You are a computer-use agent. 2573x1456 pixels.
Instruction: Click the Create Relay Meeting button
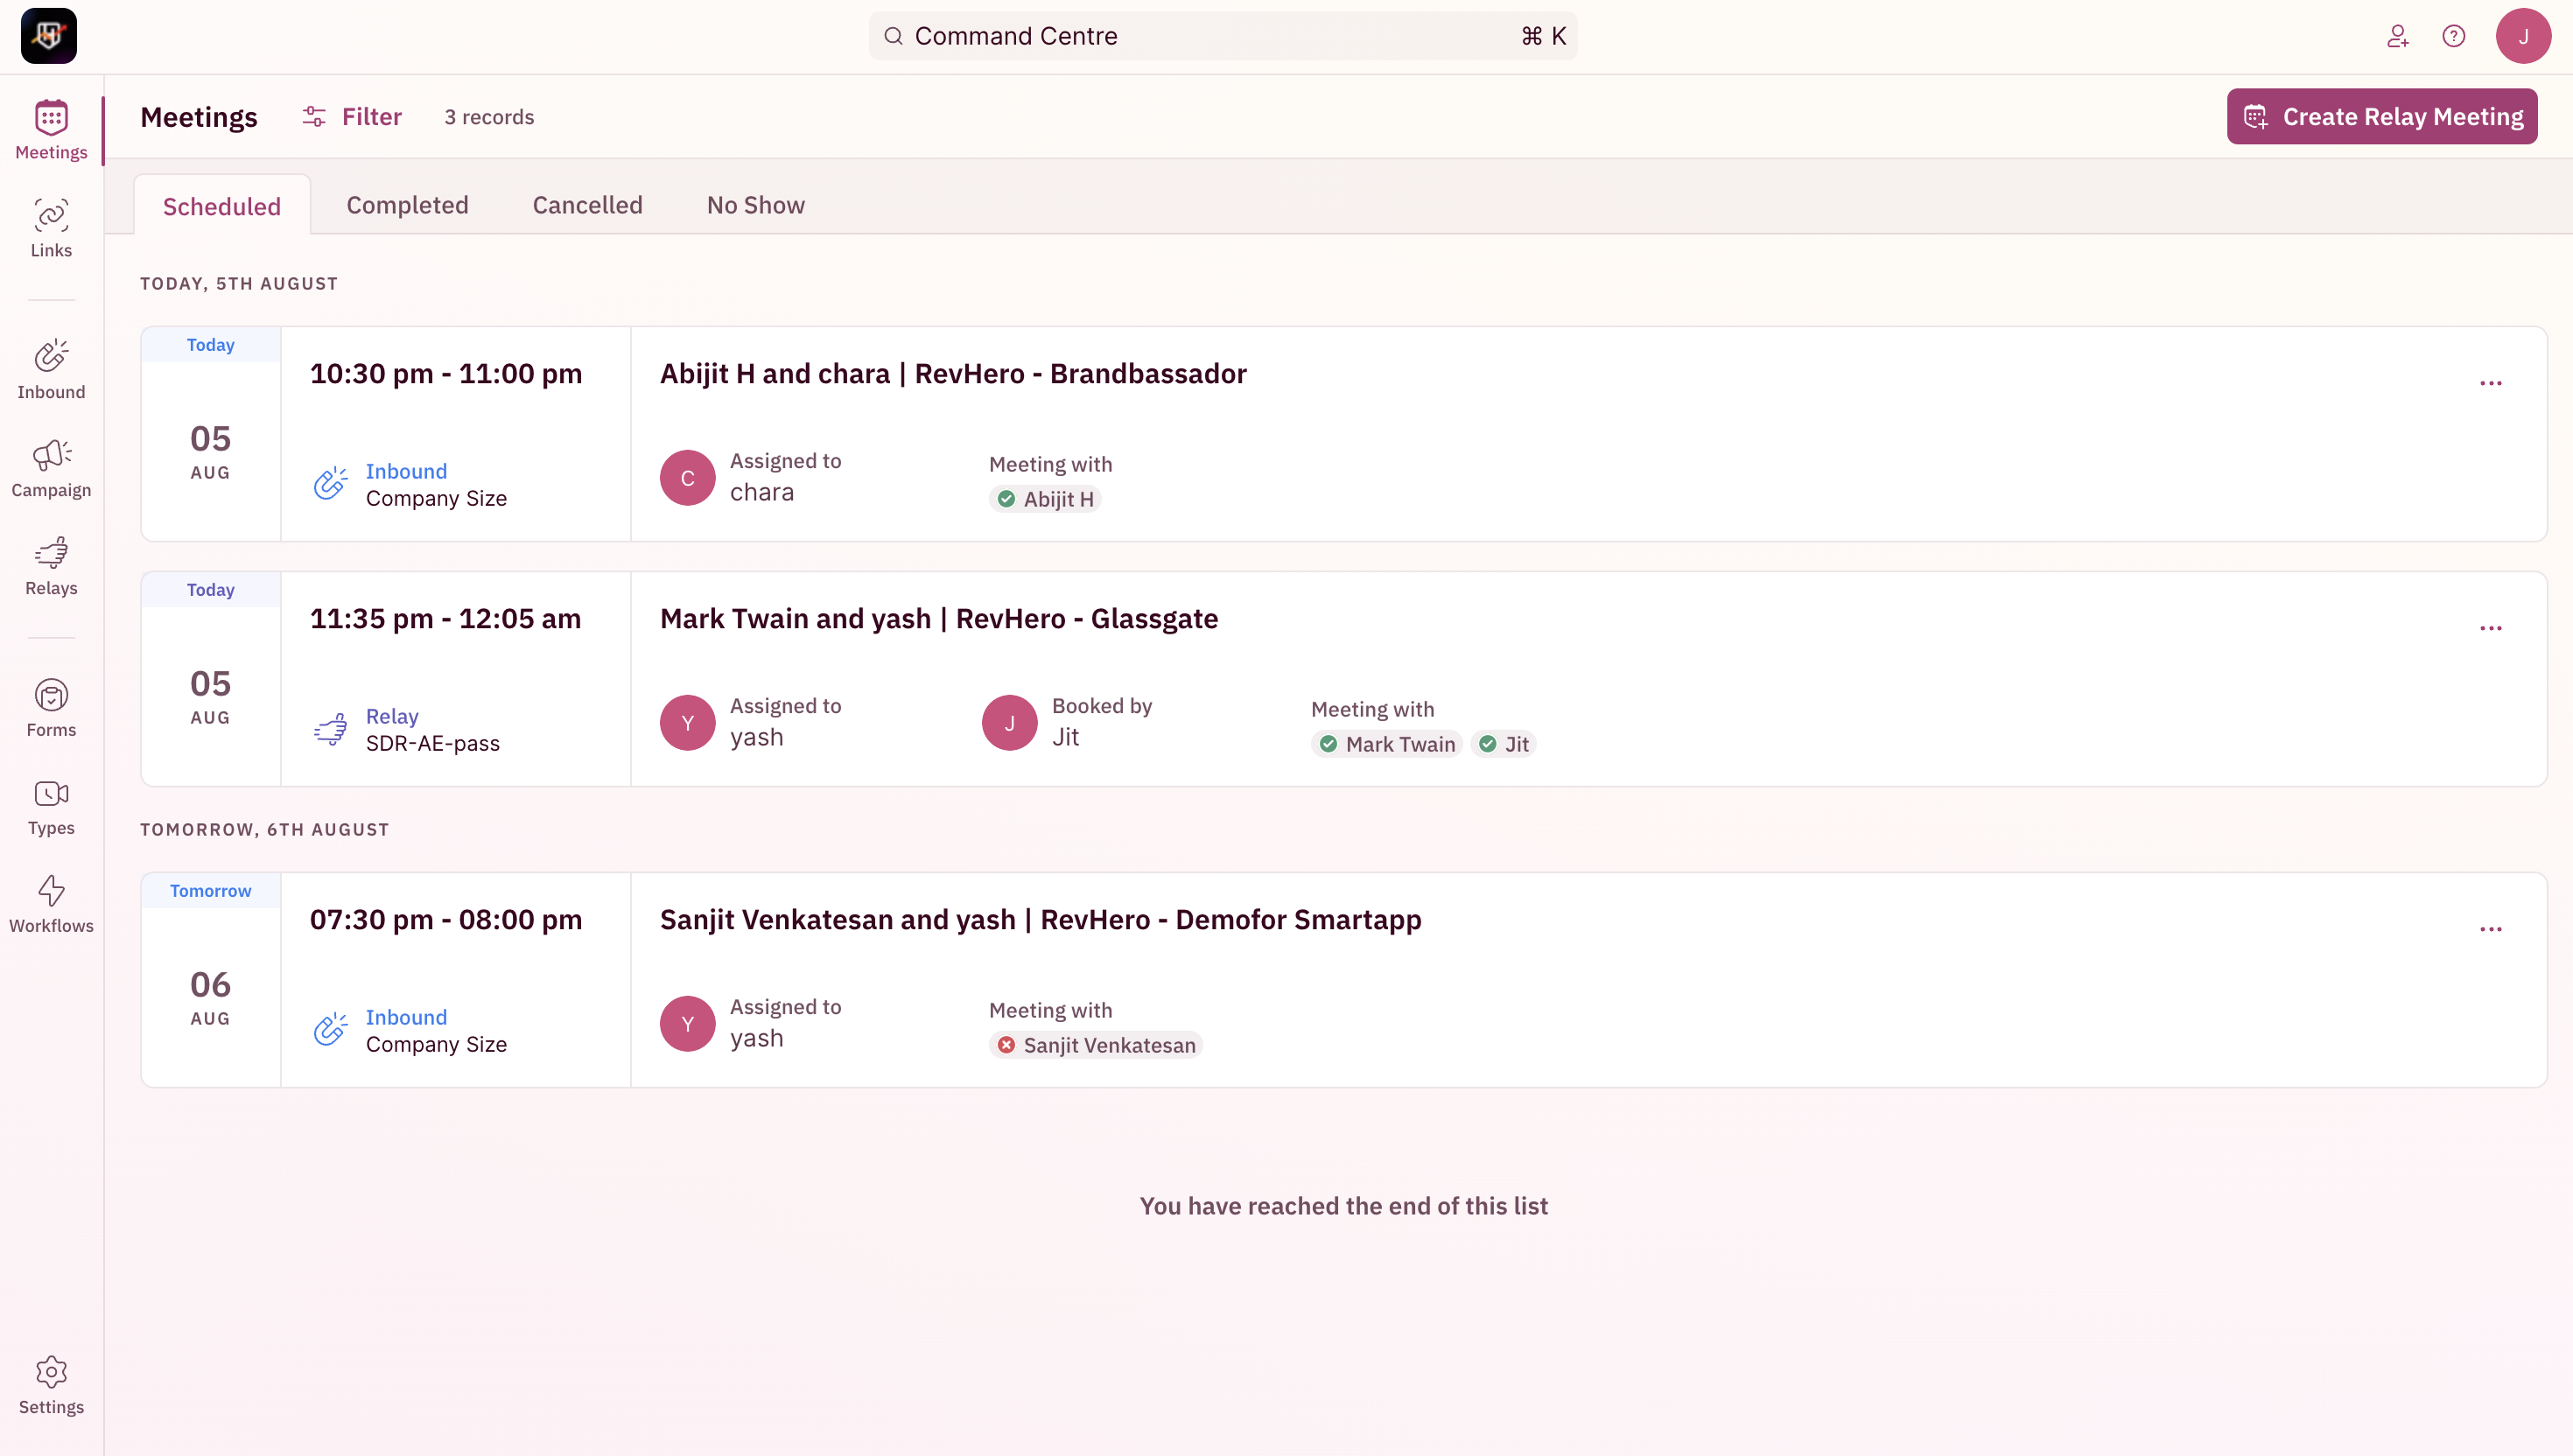[2382, 117]
